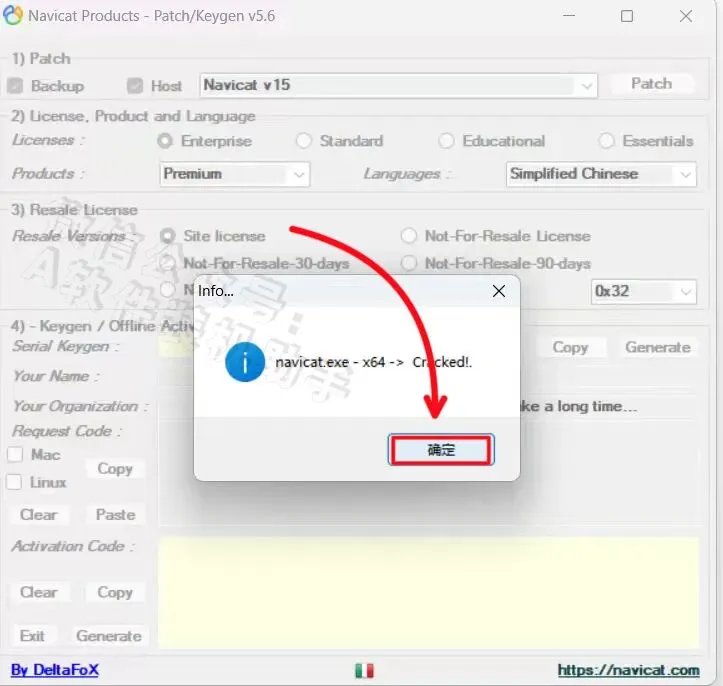The height and width of the screenshot is (686, 723).
Task: Toggle the Mac checkbox
Action: pos(15,455)
